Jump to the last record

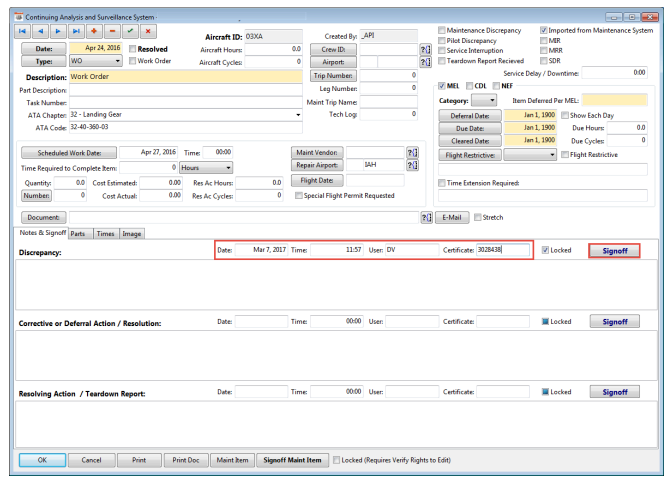pyautogui.click(x=78, y=32)
